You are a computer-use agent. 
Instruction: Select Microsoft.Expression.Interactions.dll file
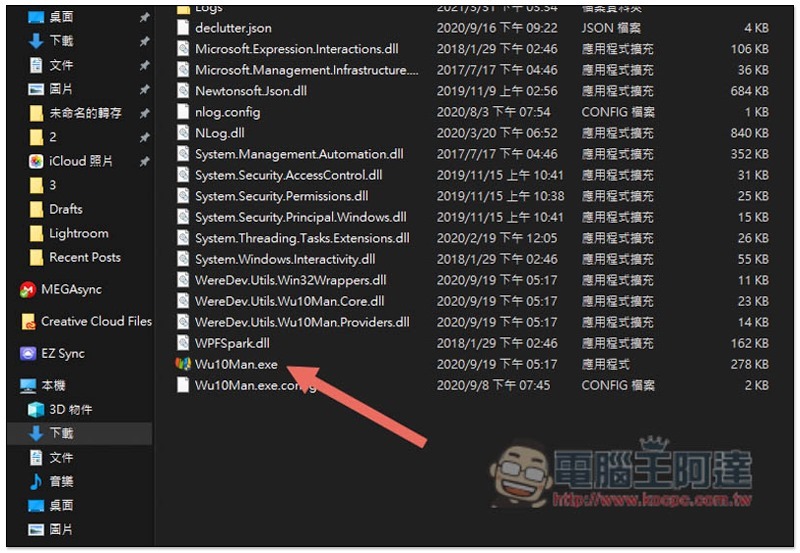click(296, 49)
